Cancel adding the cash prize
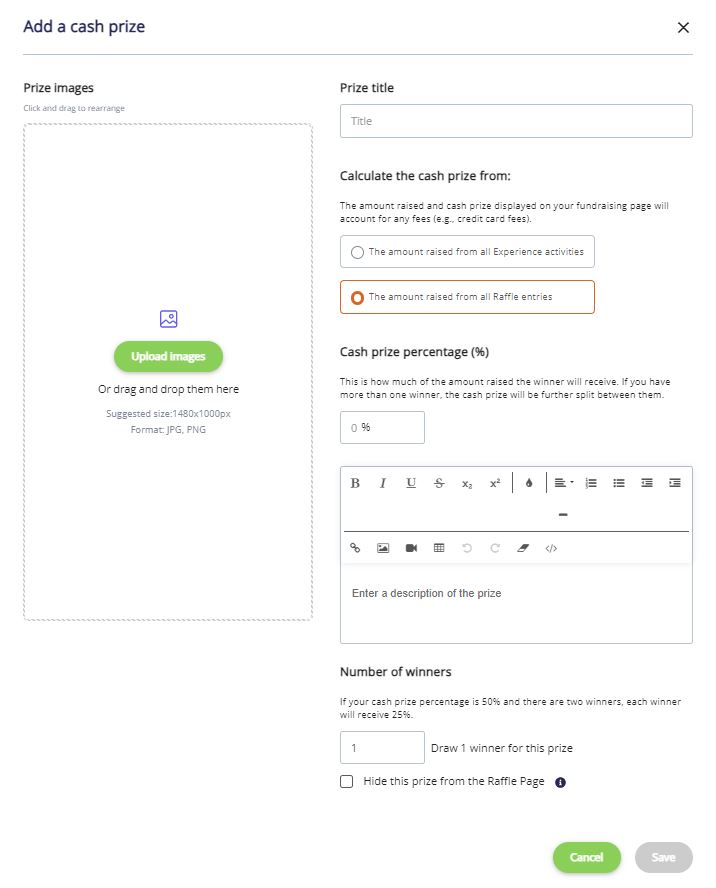 click(586, 857)
